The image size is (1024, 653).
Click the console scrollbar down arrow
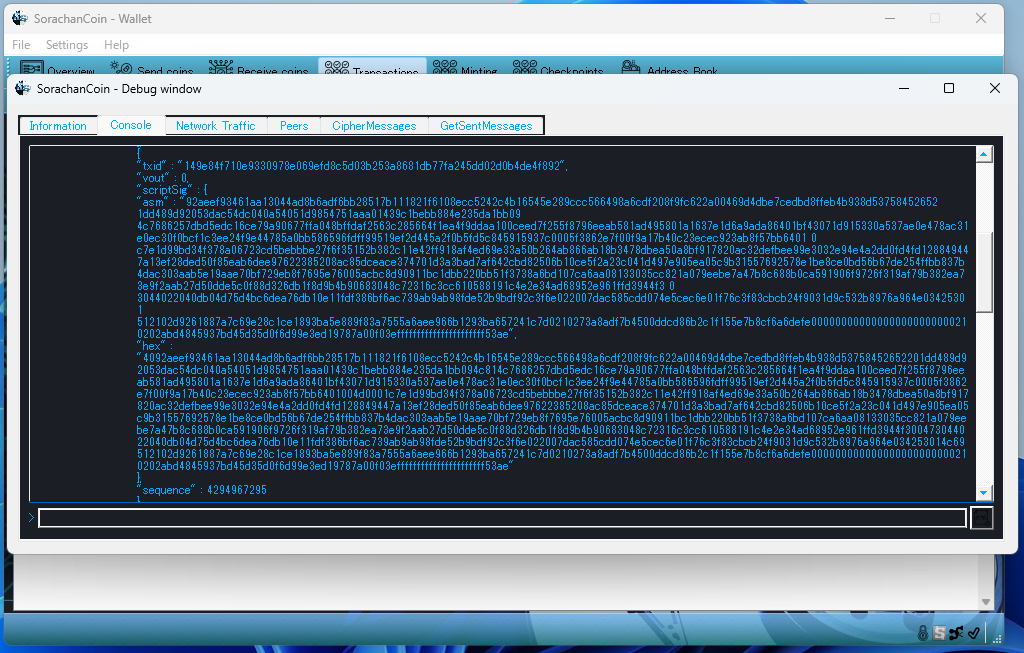coord(983,493)
